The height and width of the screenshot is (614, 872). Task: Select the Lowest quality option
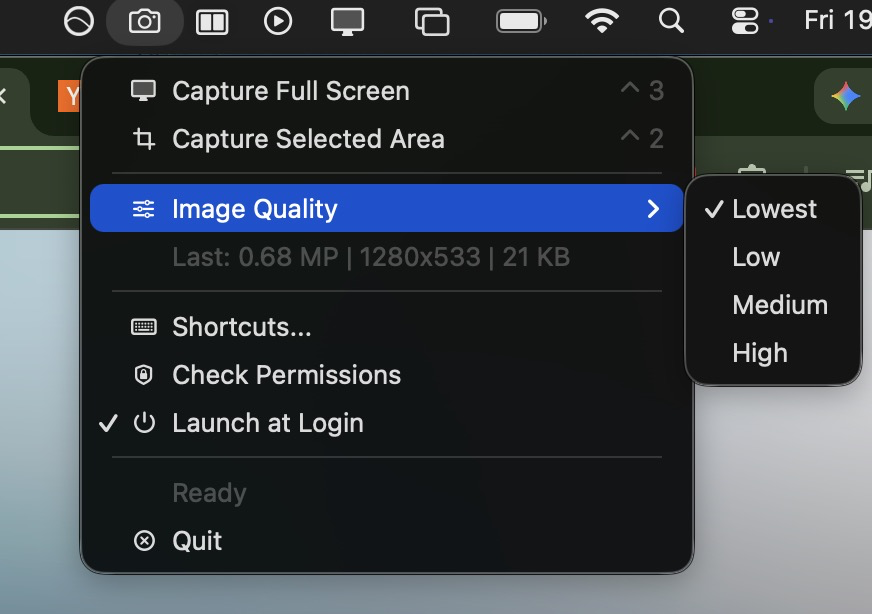[x=774, y=209]
